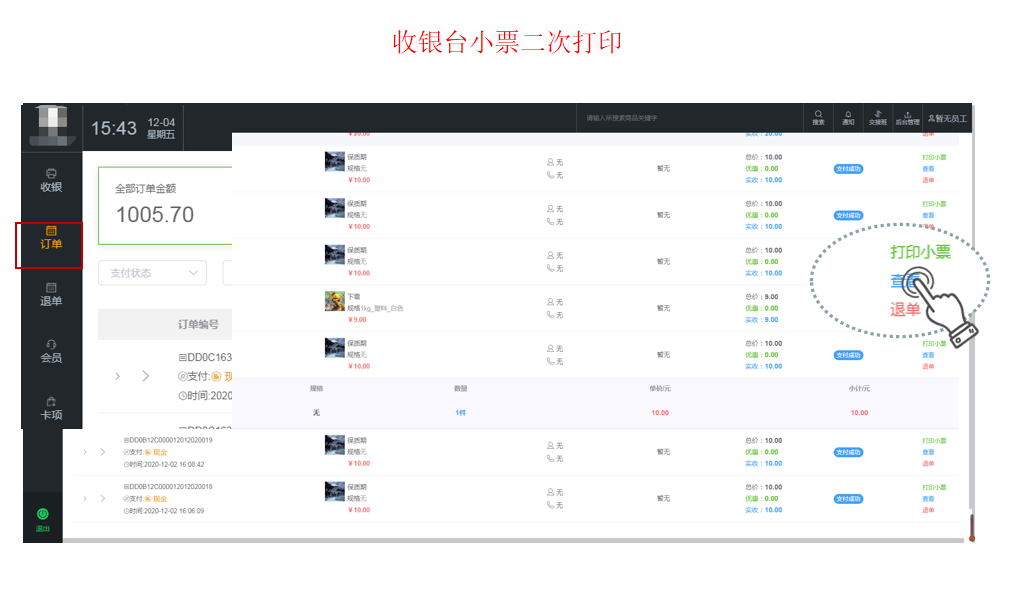Click the customer person icon in 下雪 row
This screenshot has width=1009, height=604.
click(550, 302)
